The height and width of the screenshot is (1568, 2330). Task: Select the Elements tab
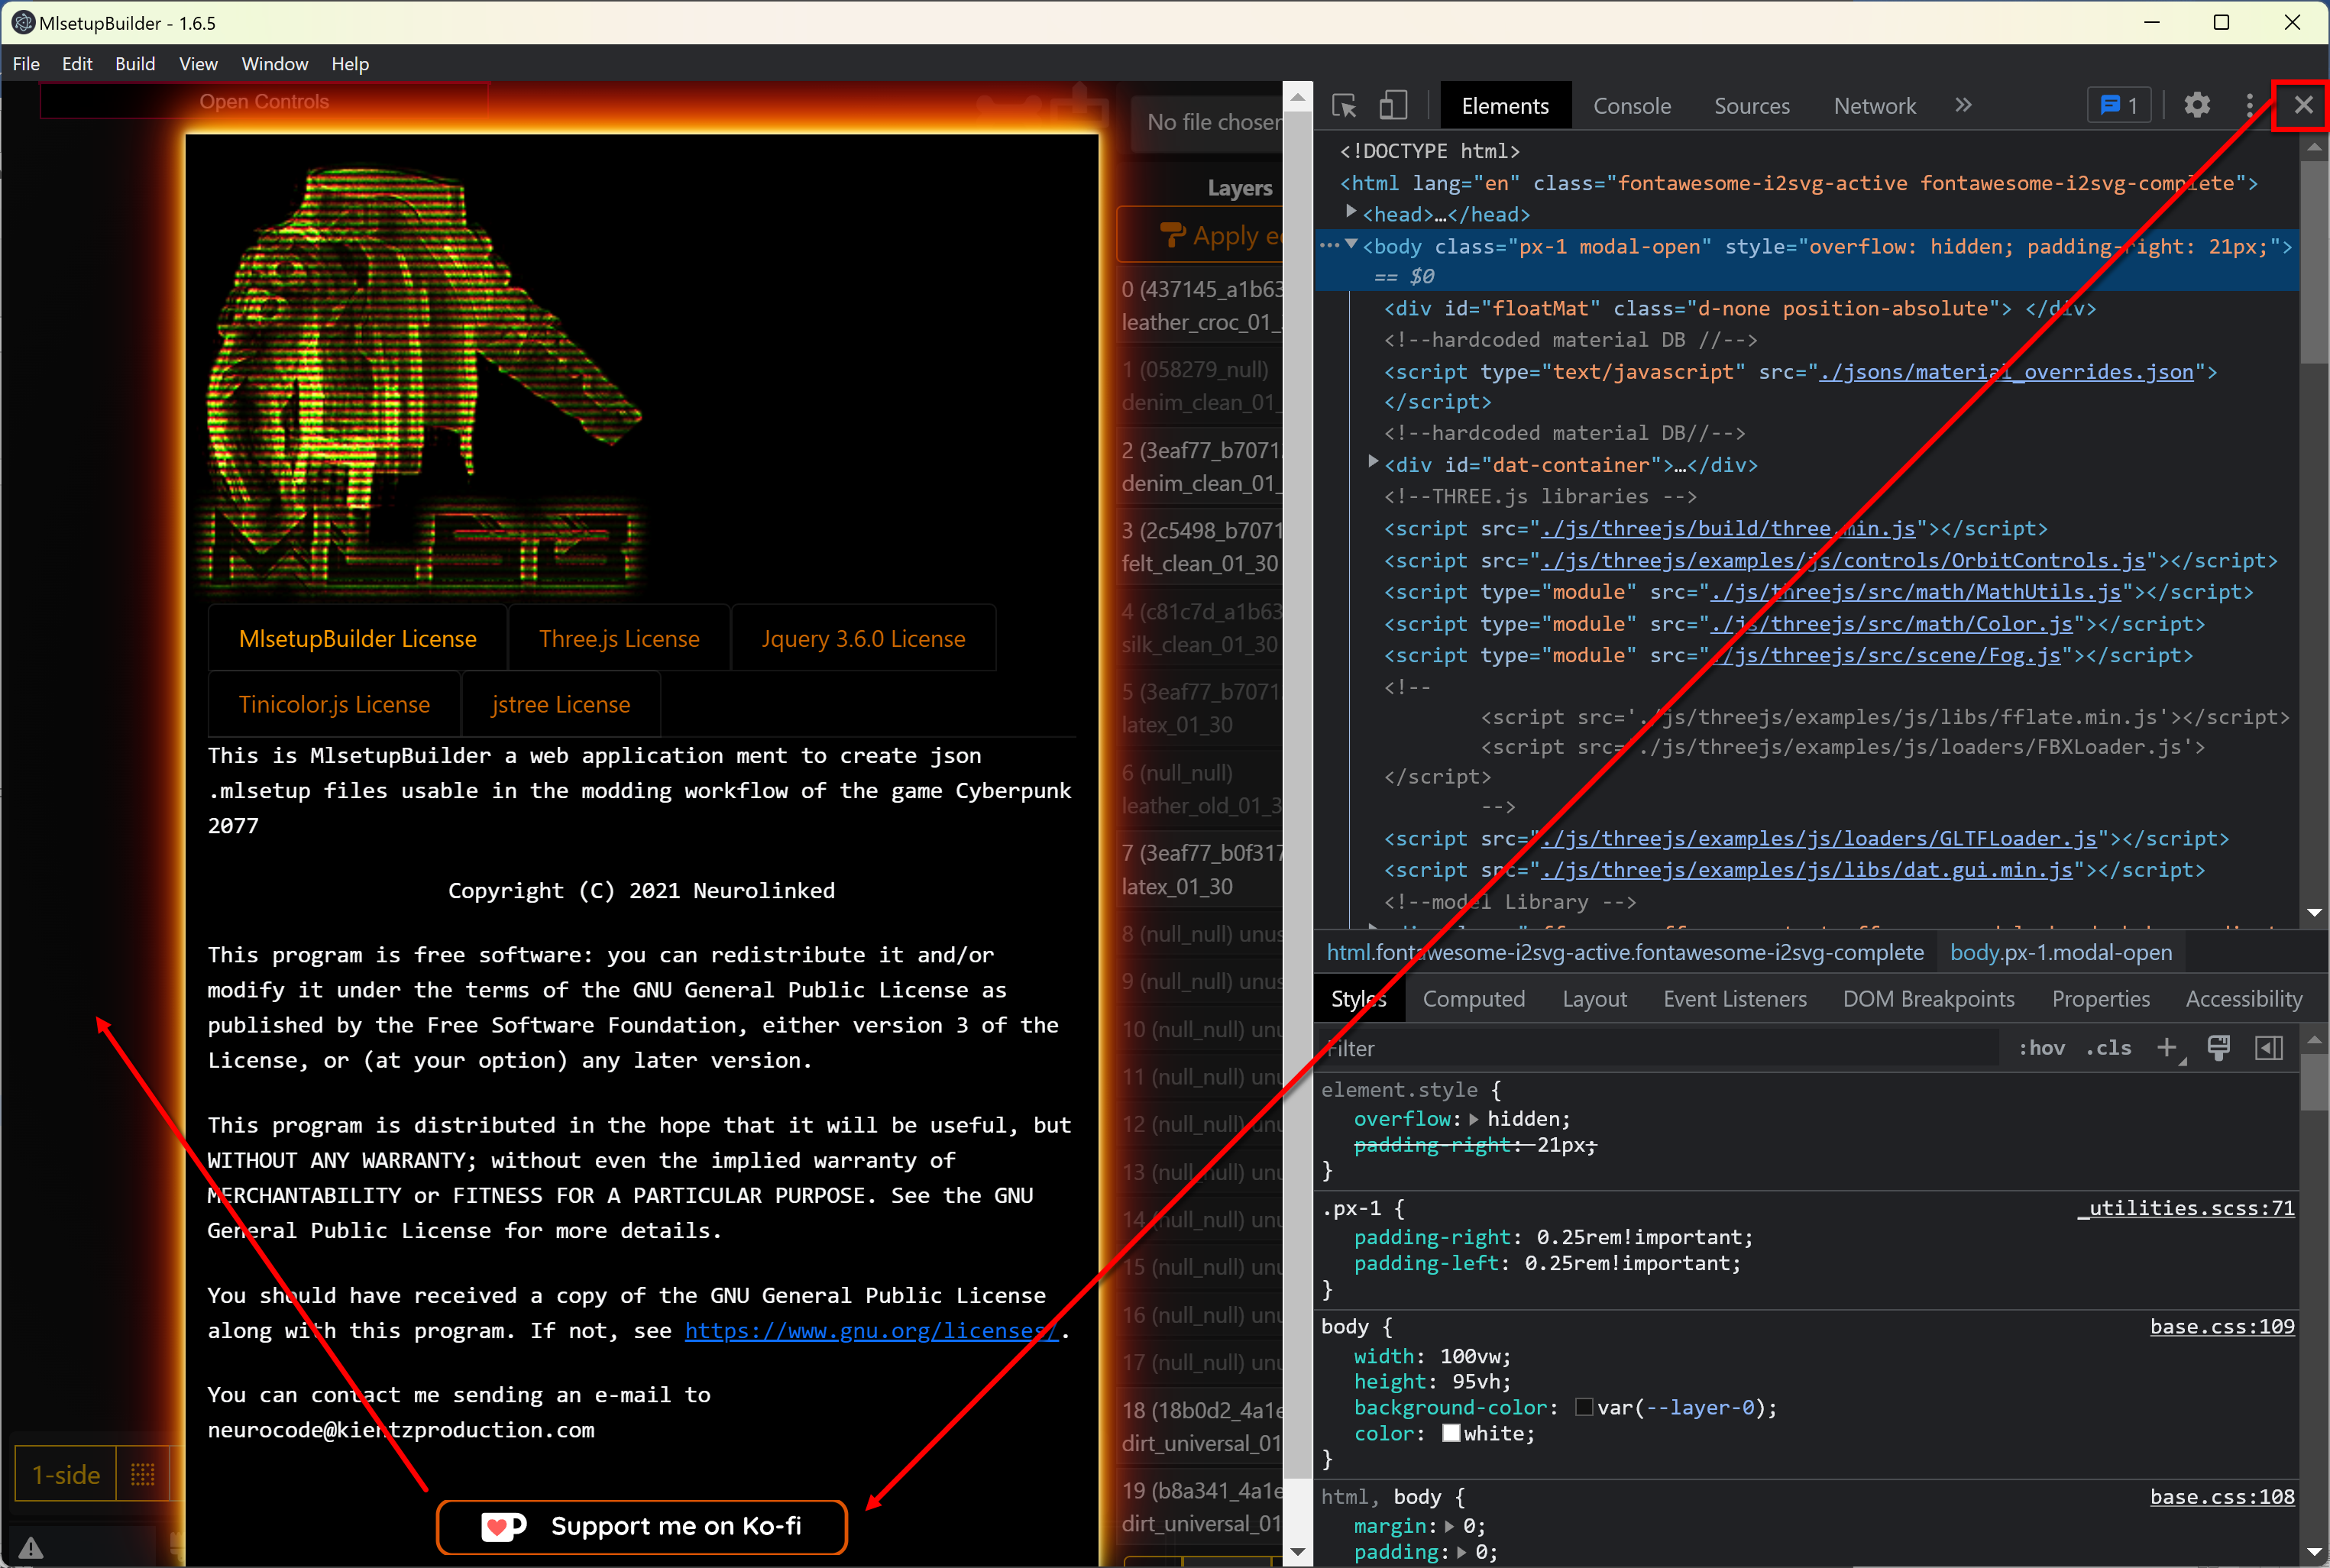pyautogui.click(x=1504, y=105)
